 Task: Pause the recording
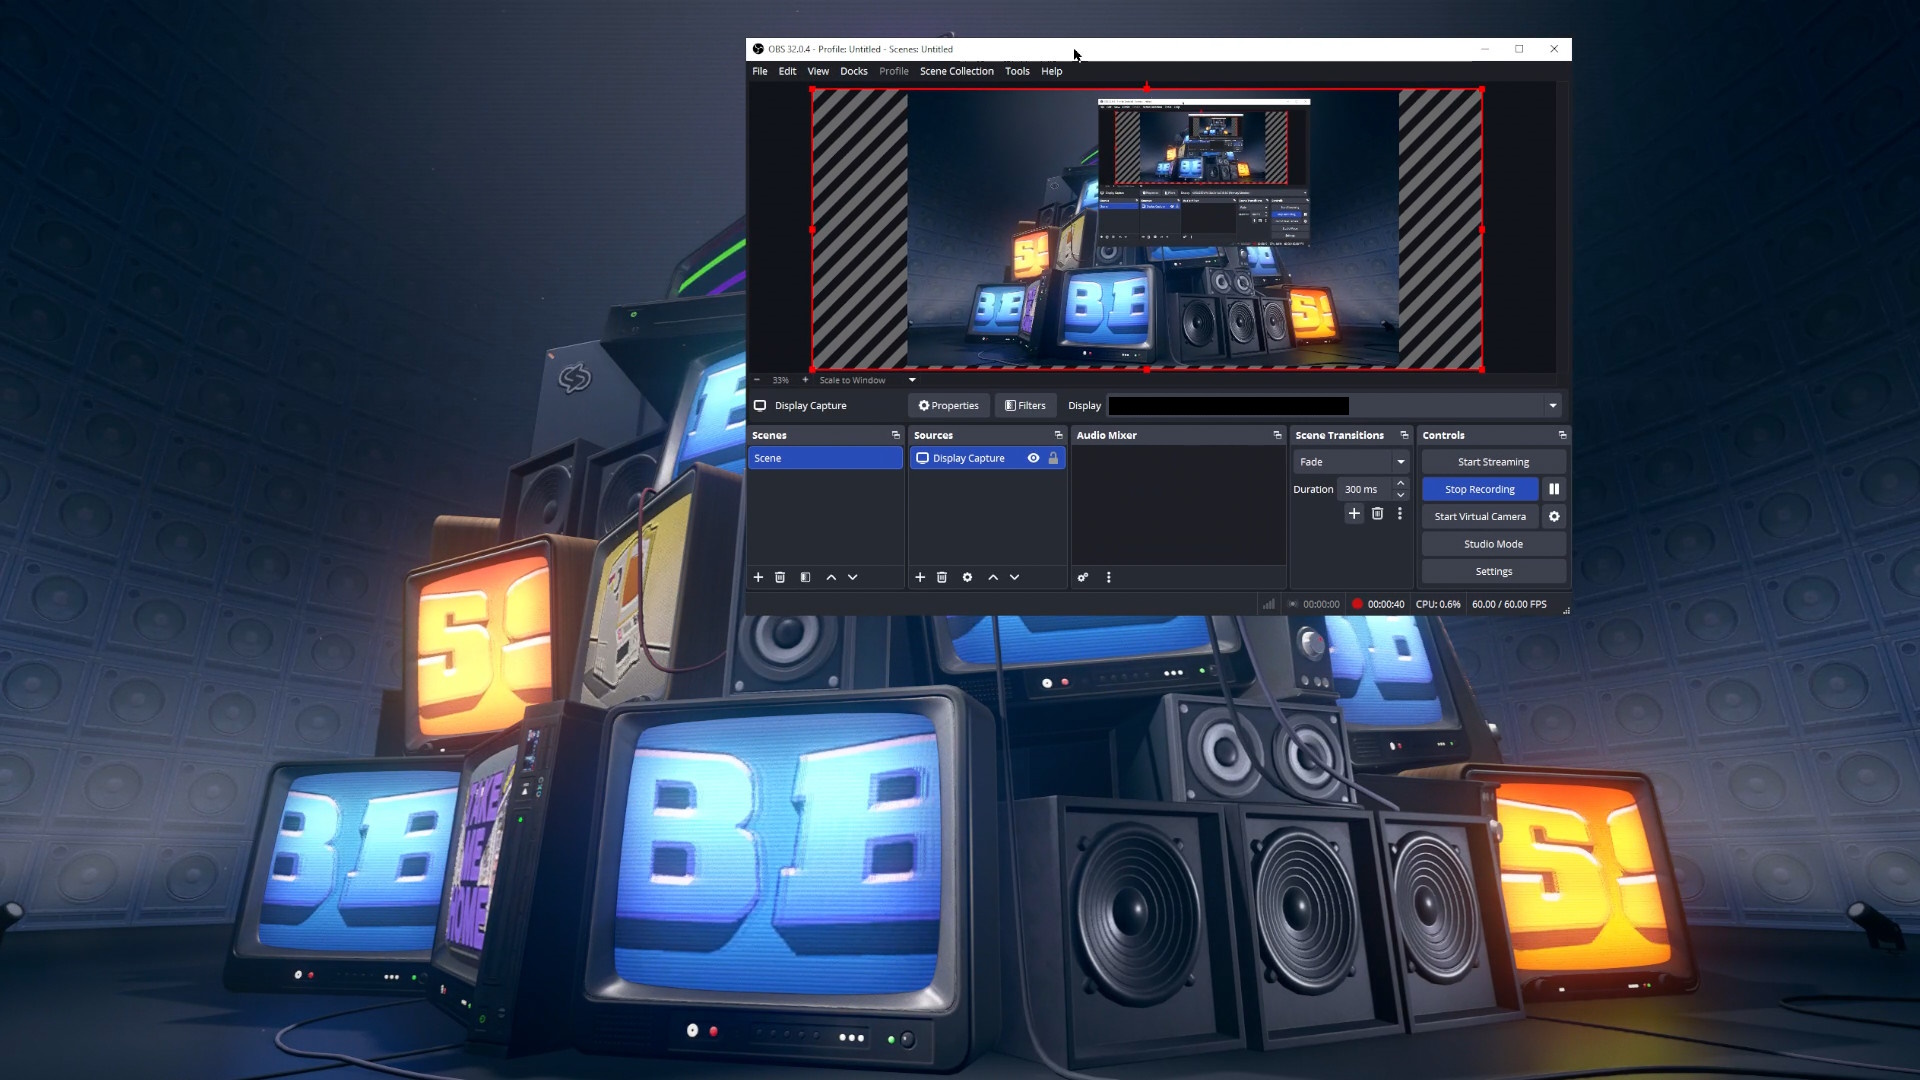pyautogui.click(x=1554, y=489)
